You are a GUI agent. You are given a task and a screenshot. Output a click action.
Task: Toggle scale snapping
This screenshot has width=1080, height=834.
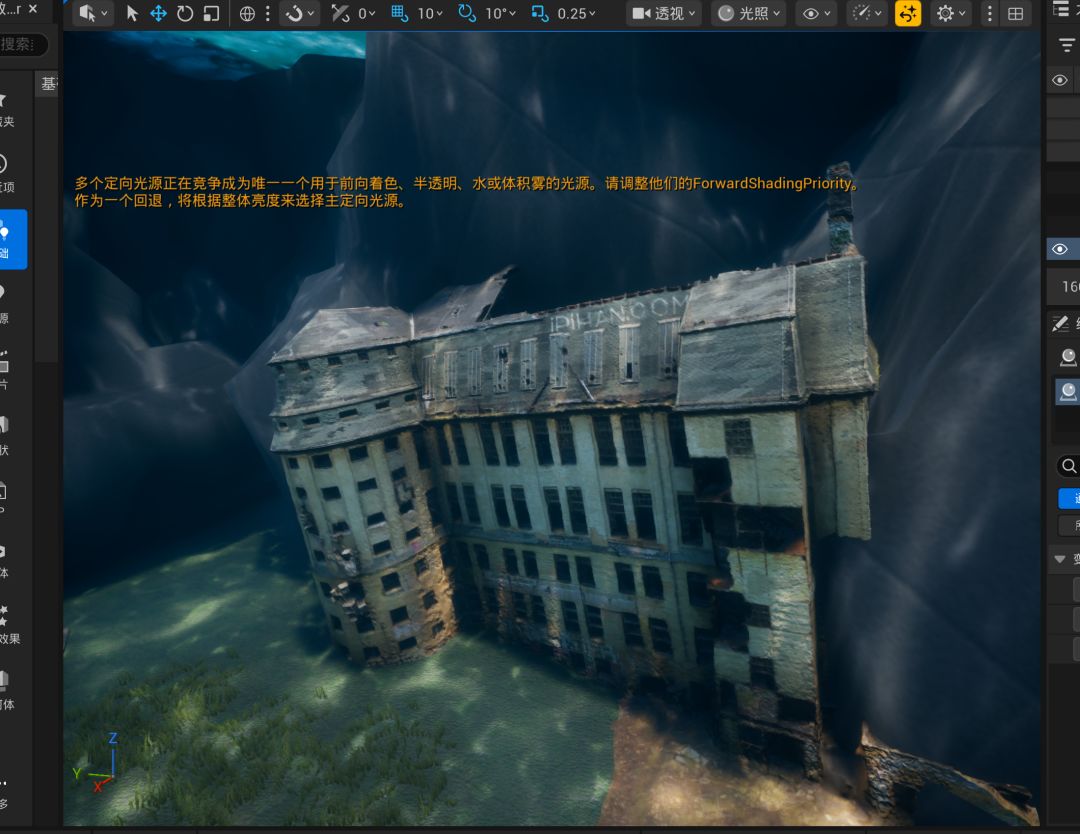coord(540,13)
